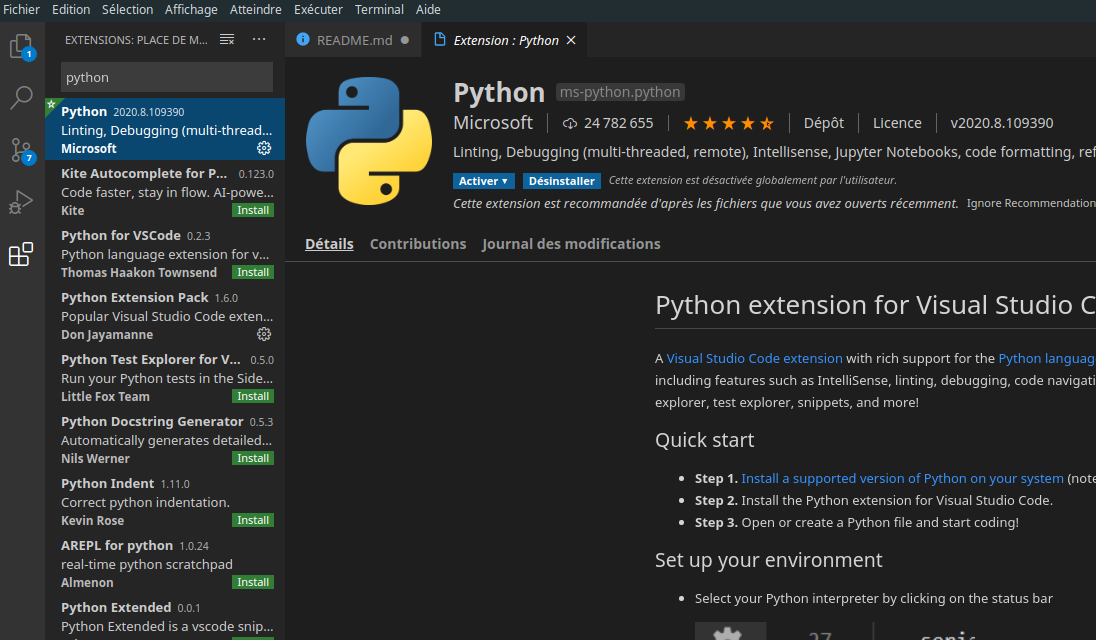1096x640 pixels.
Task: Click the filter extensions icon in sidebar header
Action: [x=227, y=40]
